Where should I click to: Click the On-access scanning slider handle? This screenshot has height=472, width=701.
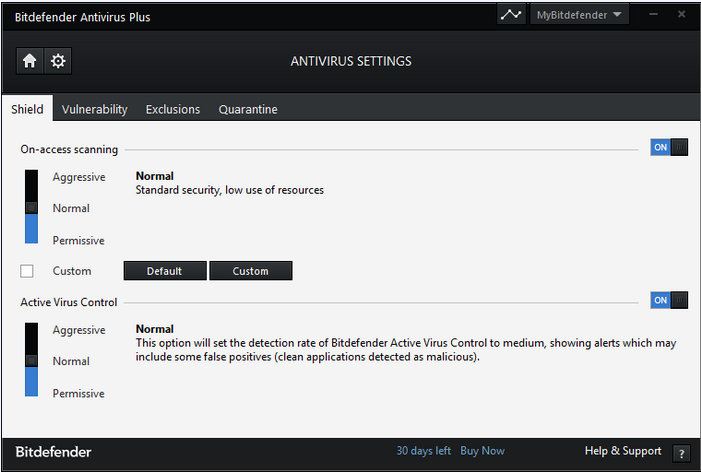click(31, 207)
